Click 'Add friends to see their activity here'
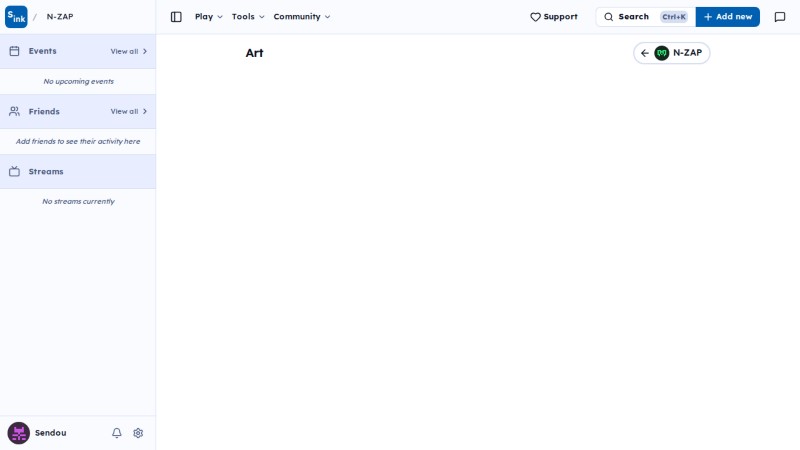 pyautogui.click(x=78, y=141)
